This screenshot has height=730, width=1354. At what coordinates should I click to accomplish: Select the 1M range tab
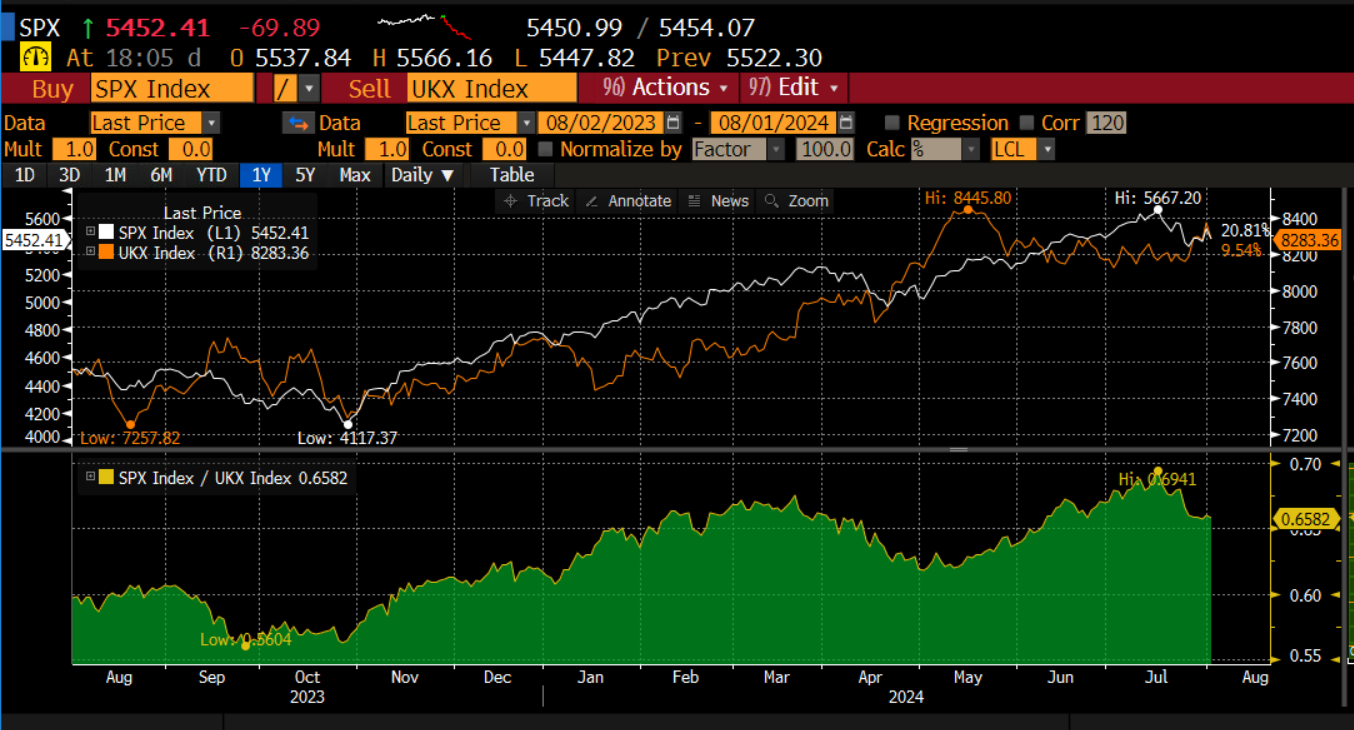[x=114, y=175]
